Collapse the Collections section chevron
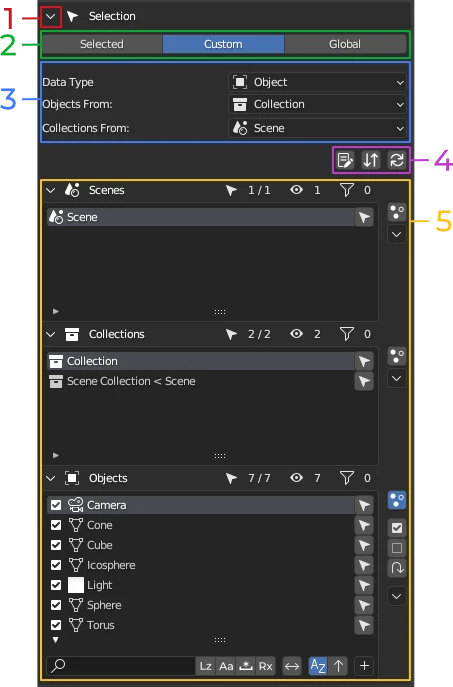The width and height of the screenshot is (453, 687). tap(51, 334)
